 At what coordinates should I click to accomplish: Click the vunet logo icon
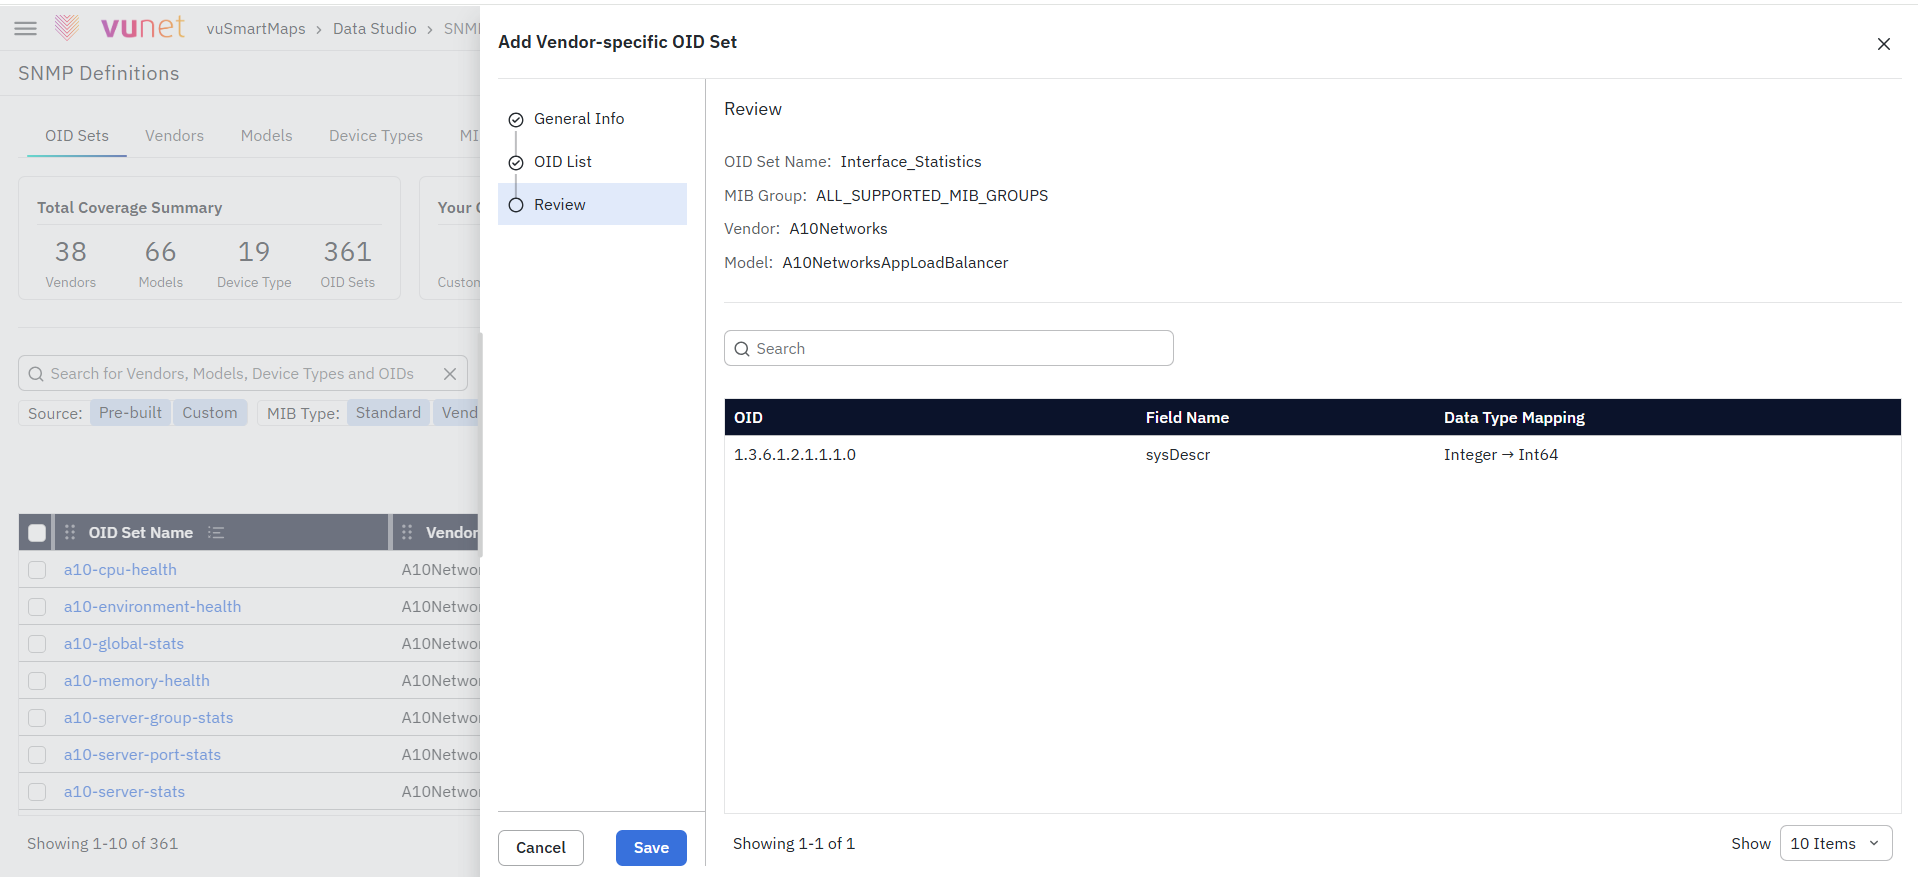[x=67, y=28]
